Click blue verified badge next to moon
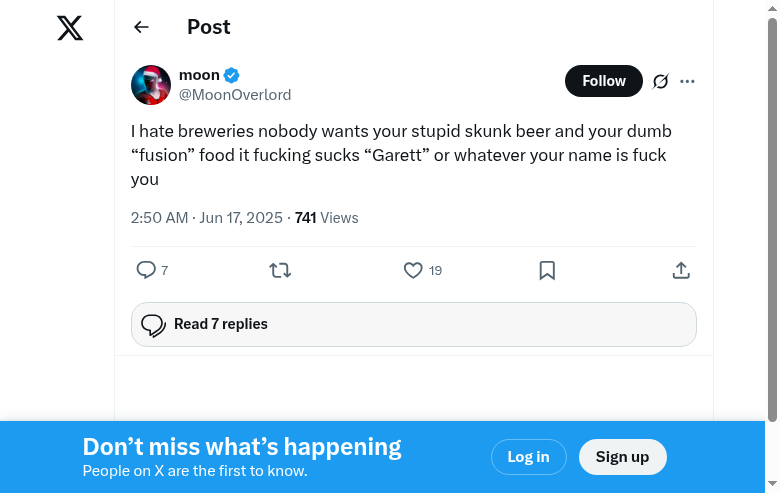Screen dimensions: 780x493 click(x=231, y=75)
